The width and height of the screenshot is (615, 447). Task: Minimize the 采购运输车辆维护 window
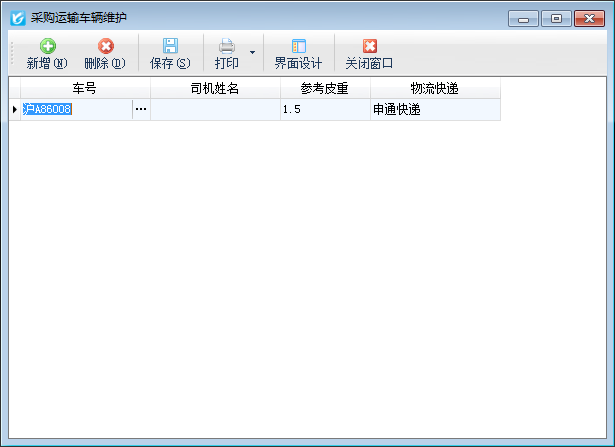click(x=523, y=18)
